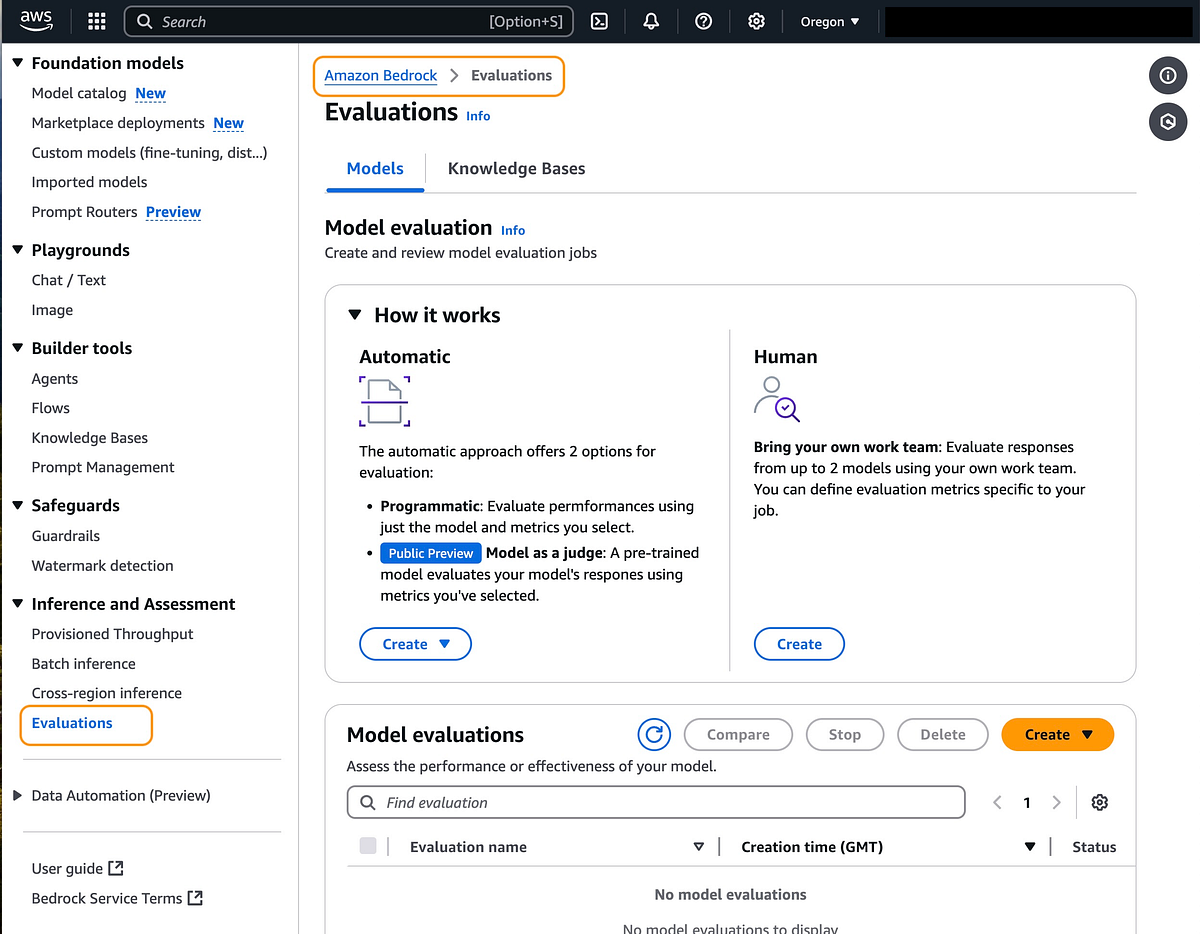
Task: Open the Amazon Bedrock breadcrumb link
Action: point(380,75)
